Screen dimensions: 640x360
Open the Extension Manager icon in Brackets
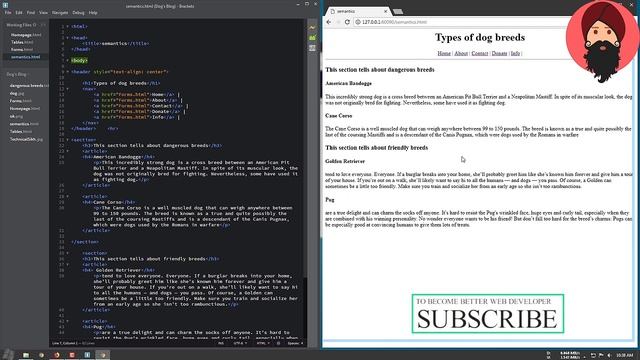[x=312, y=38]
